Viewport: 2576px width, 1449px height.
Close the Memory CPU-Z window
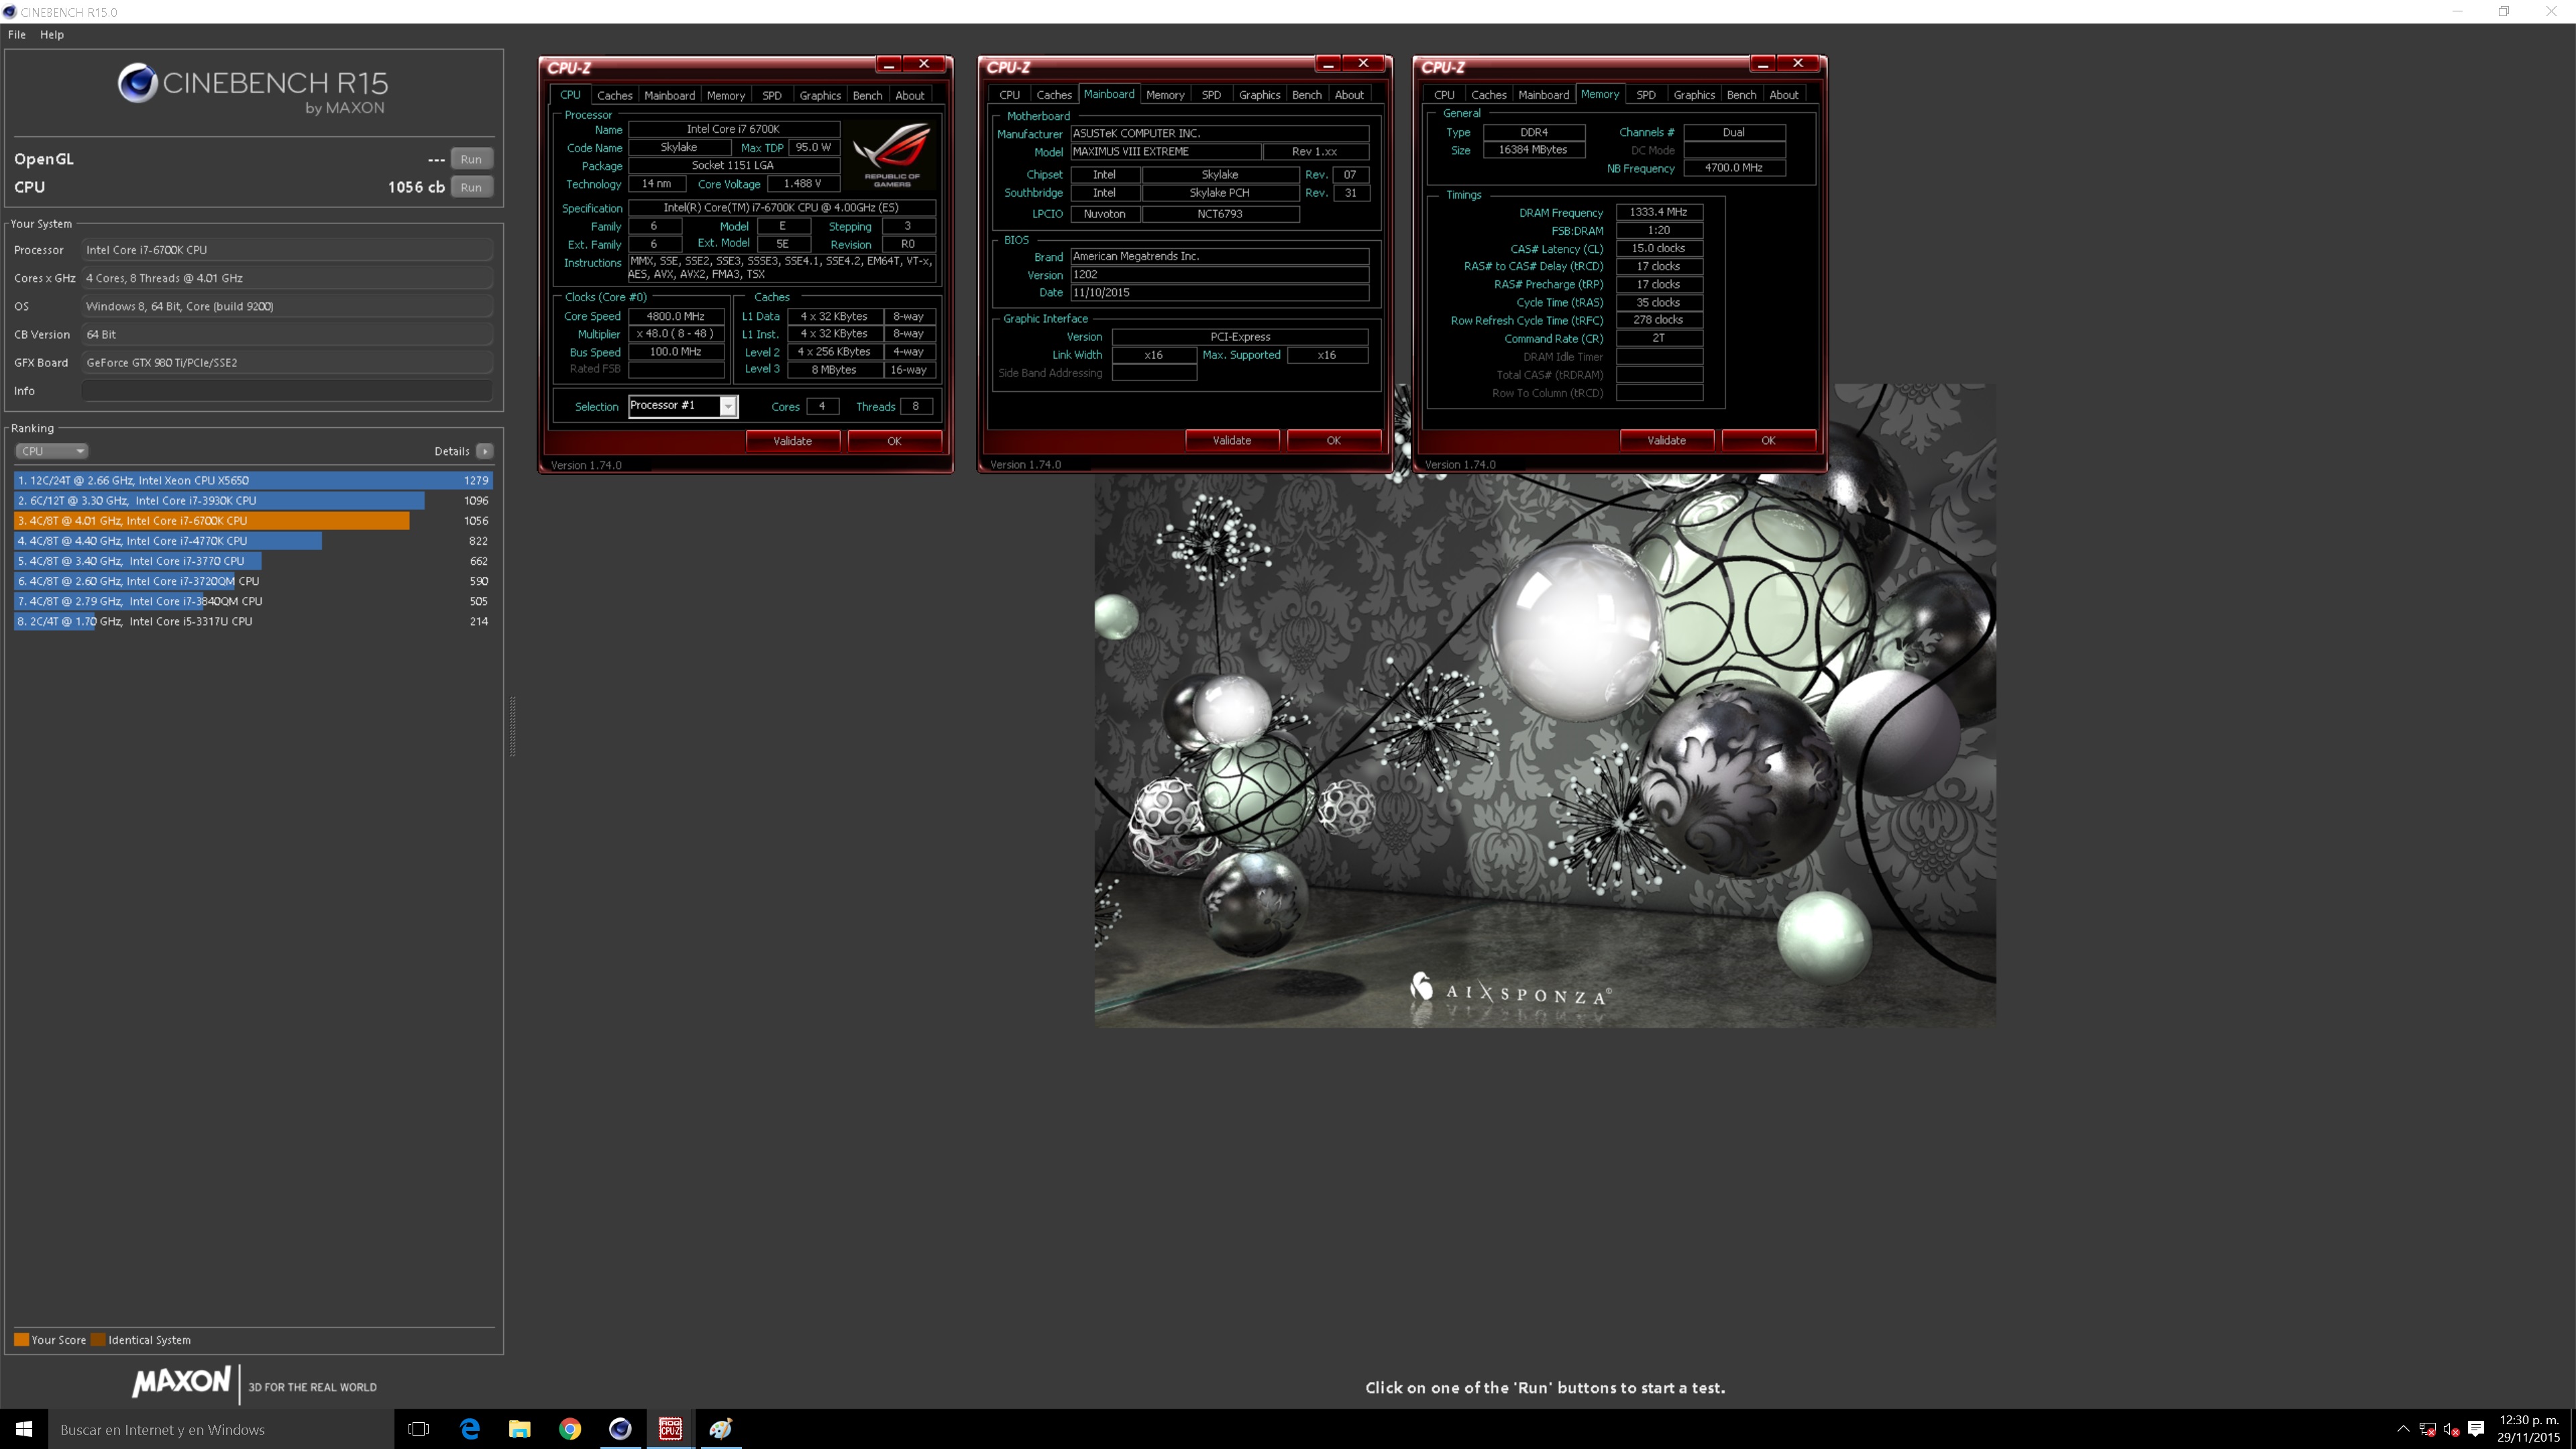coord(1798,63)
